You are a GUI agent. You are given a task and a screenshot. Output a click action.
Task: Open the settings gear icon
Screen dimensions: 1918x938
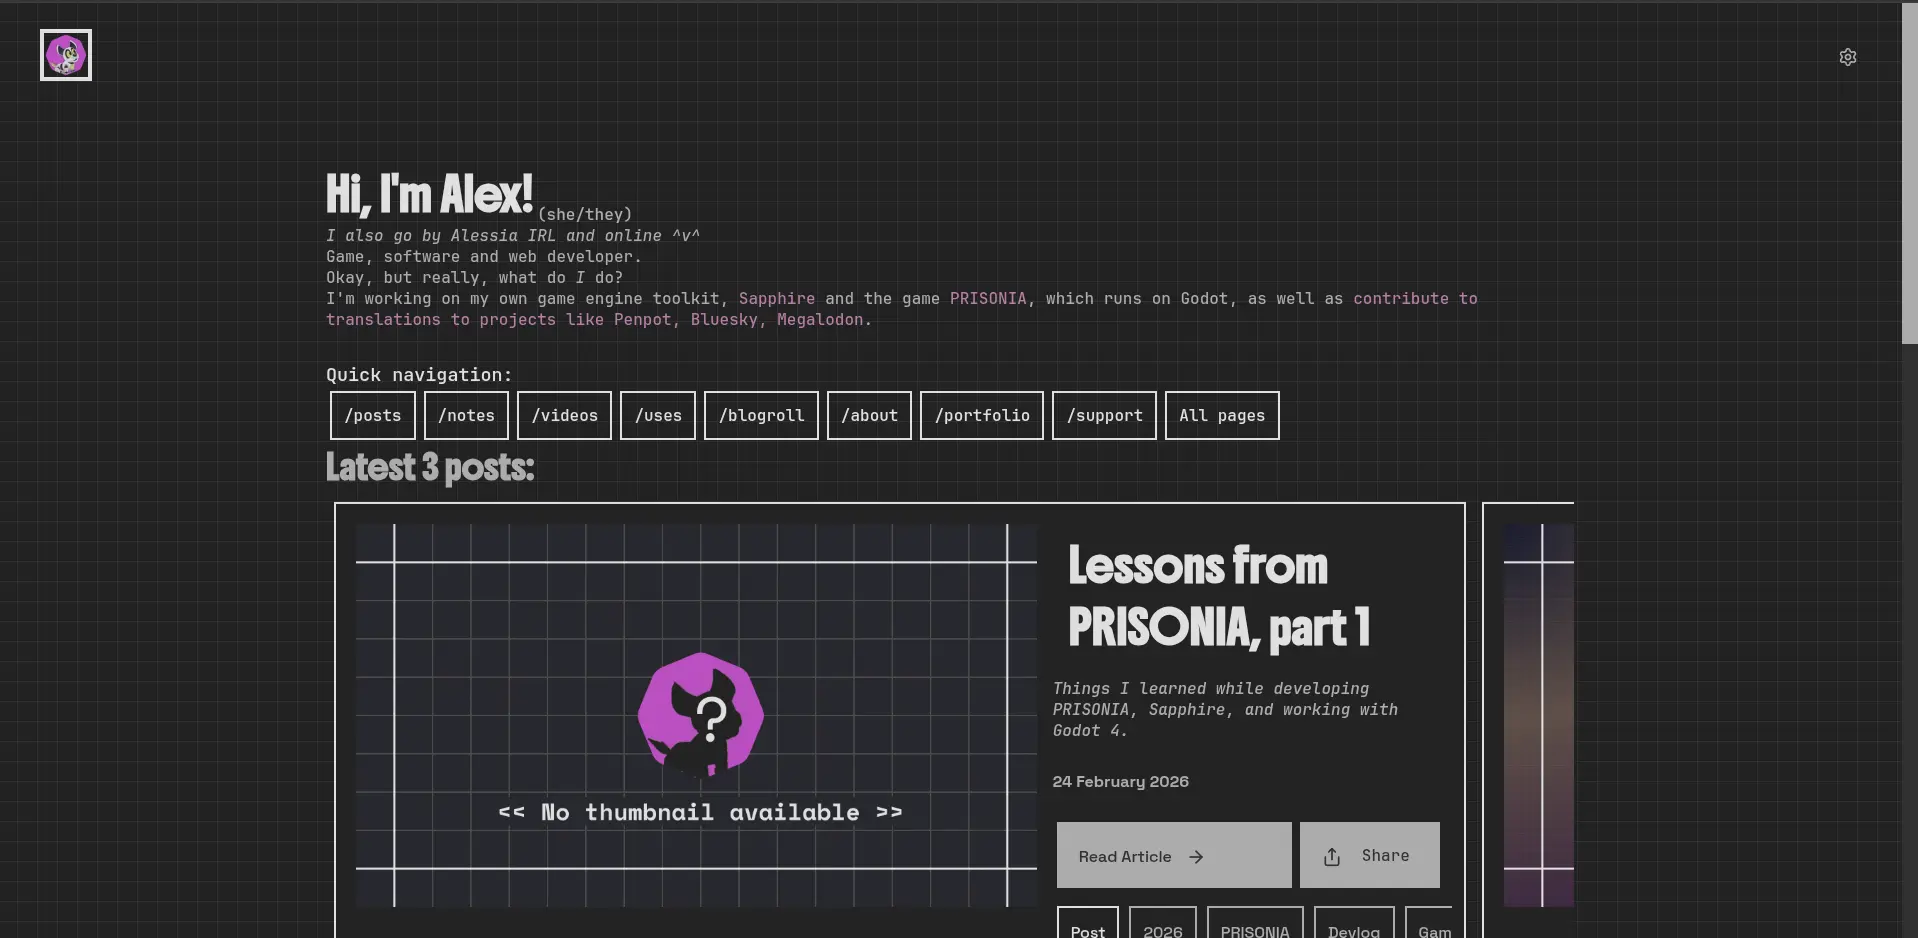tap(1847, 57)
